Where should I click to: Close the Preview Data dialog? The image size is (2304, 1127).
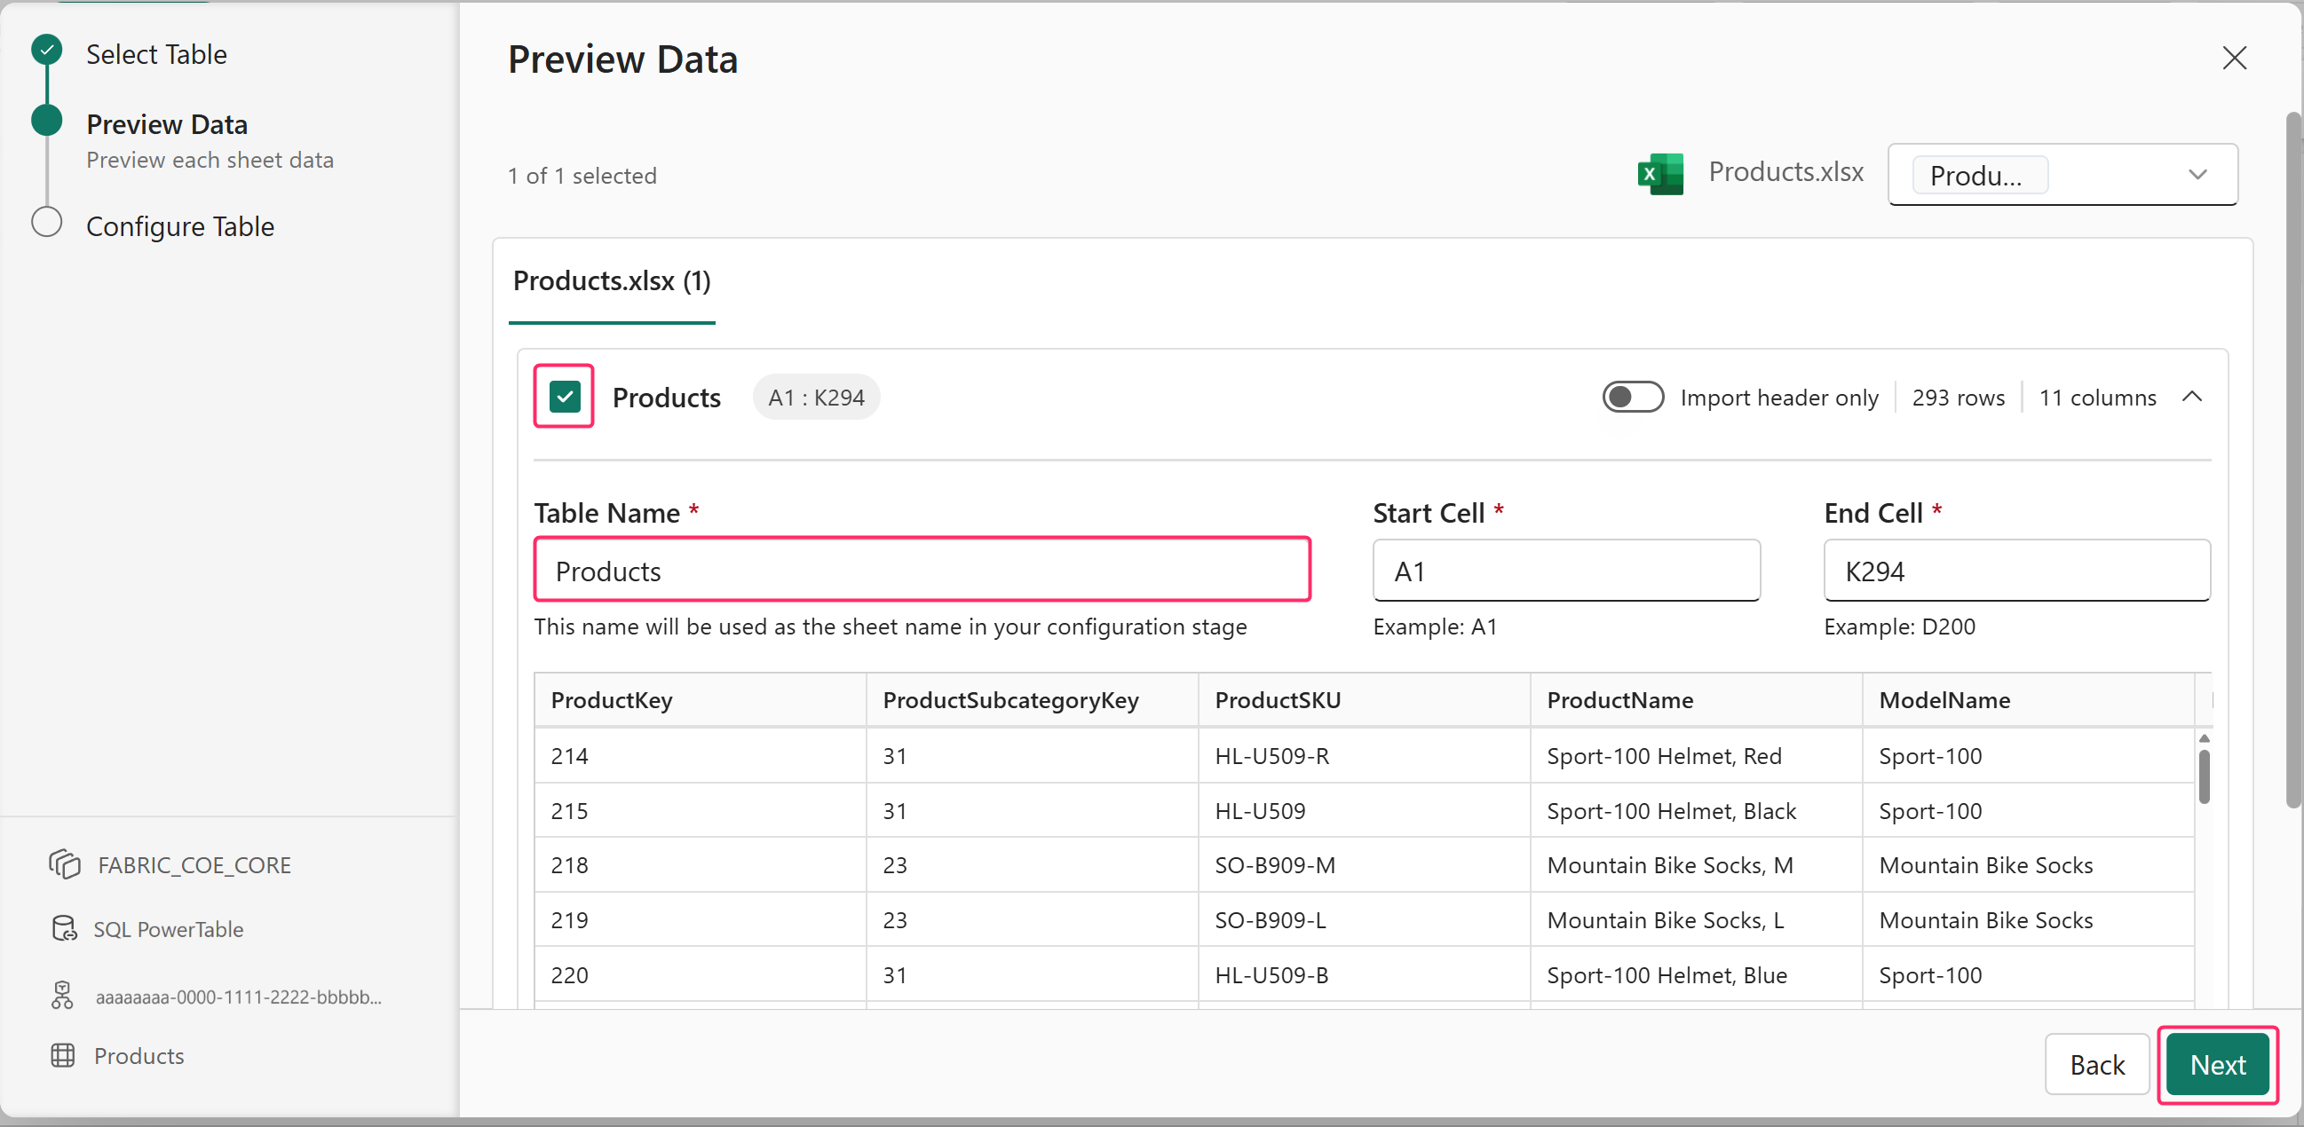coord(2234,58)
